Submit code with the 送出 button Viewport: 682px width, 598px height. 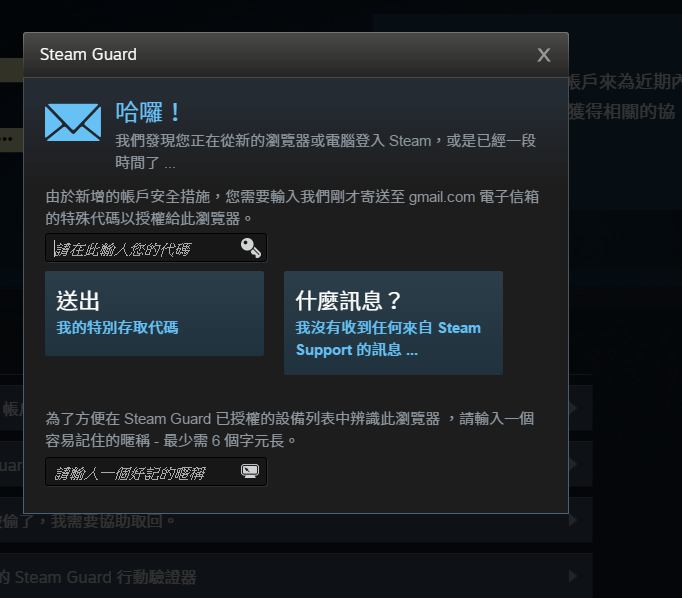(154, 314)
